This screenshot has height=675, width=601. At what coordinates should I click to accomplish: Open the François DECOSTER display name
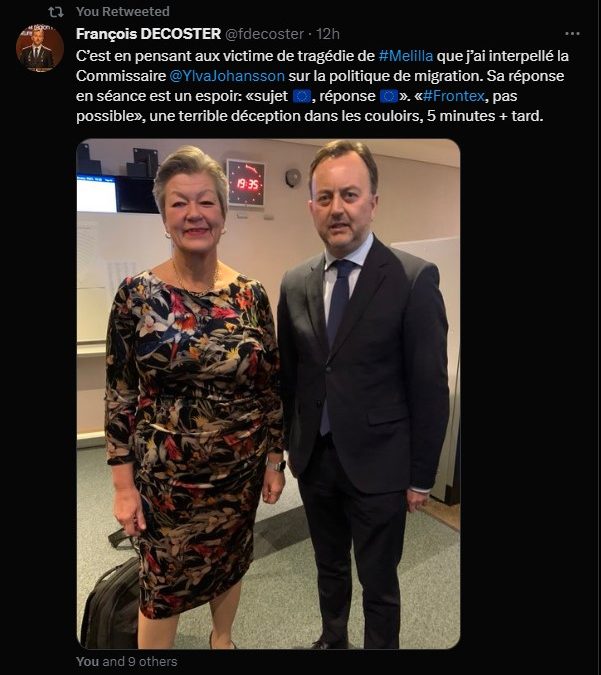click(149, 34)
